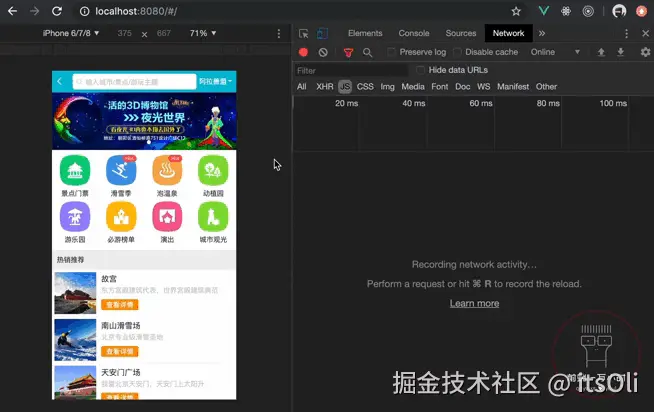654x412 pixels.
Task: Toggle the network filter funnel
Action: (x=348, y=52)
